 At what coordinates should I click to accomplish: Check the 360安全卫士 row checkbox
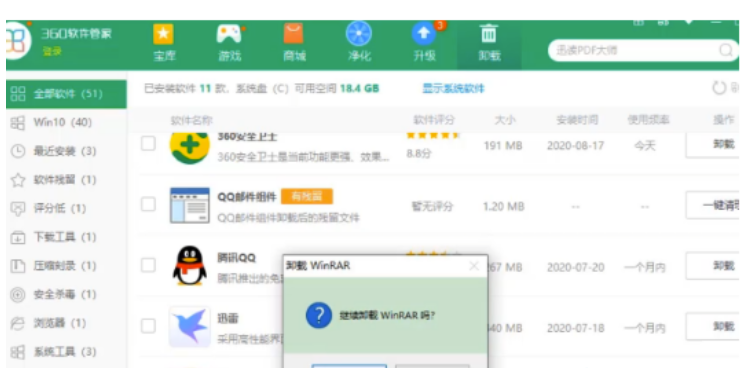(148, 144)
